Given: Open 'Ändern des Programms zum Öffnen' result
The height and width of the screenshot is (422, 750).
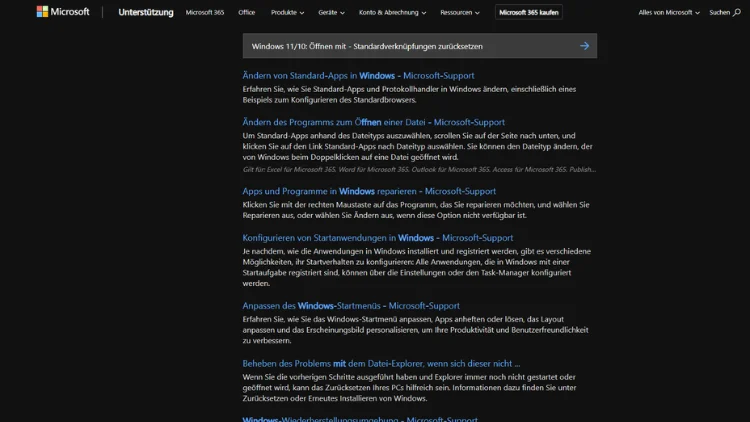Looking at the screenshot, I should pos(374,122).
